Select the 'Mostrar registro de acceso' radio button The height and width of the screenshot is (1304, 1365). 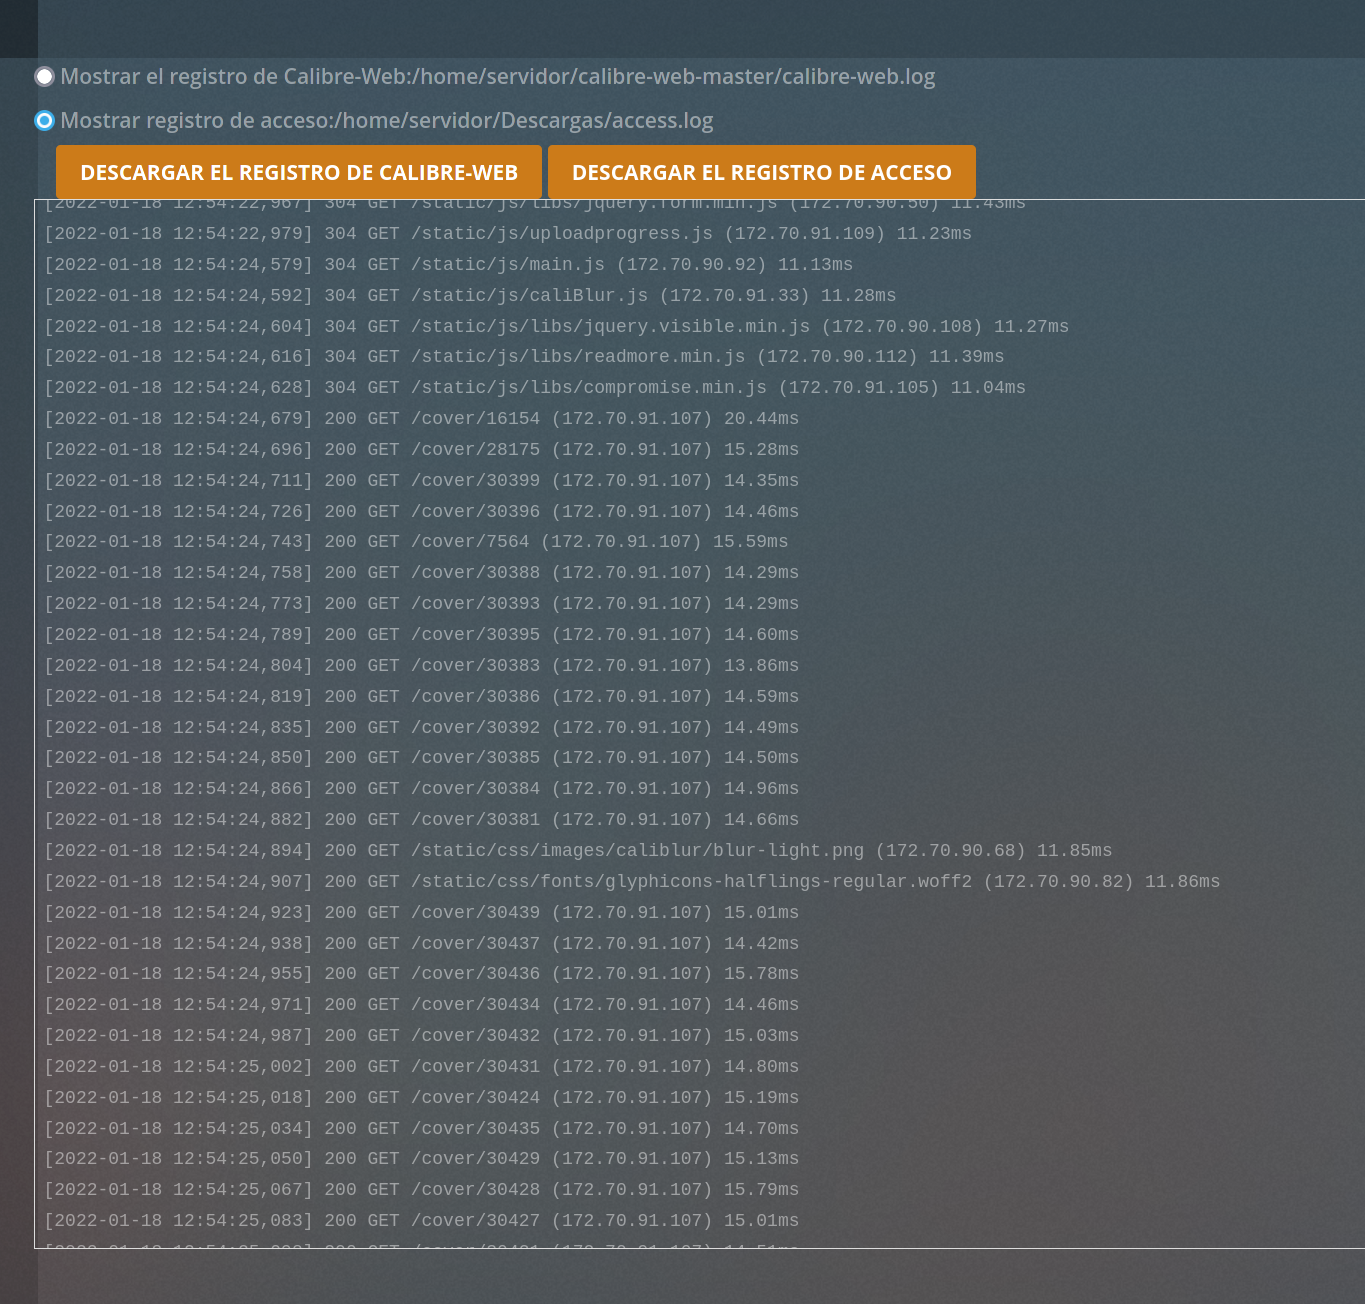[44, 121]
